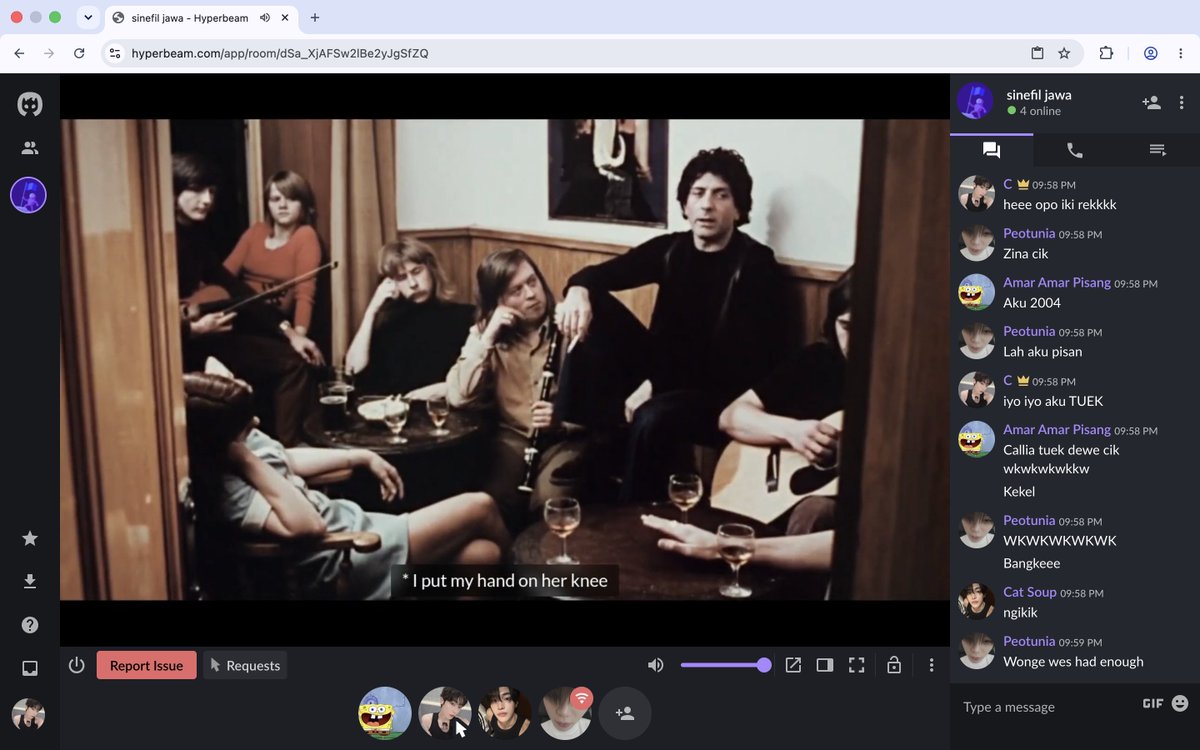Click the Report Issue button
This screenshot has height=750, width=1200.
pos(146,665)
